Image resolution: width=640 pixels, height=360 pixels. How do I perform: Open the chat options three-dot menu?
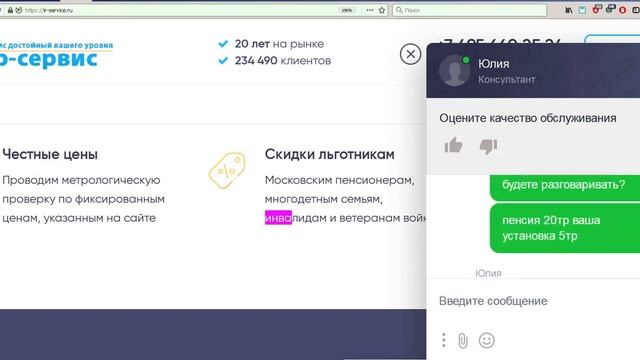444,340
